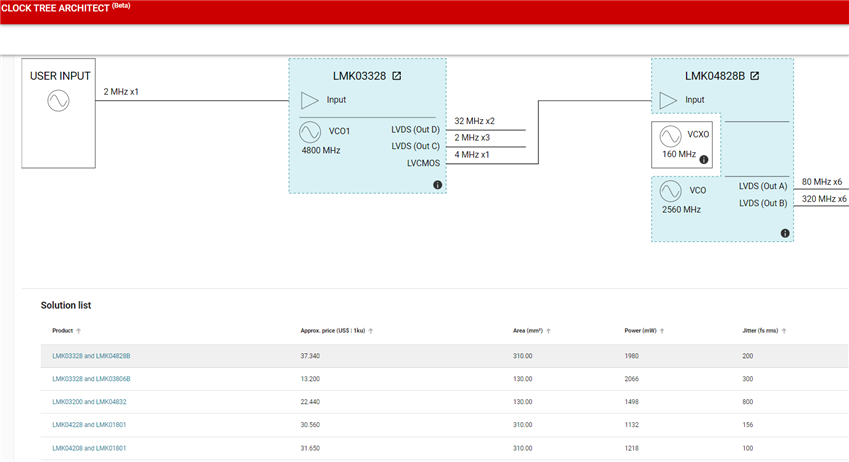849x462 pixels.
Task: Open LMK04828B external link icon
Action: (755, 76)
